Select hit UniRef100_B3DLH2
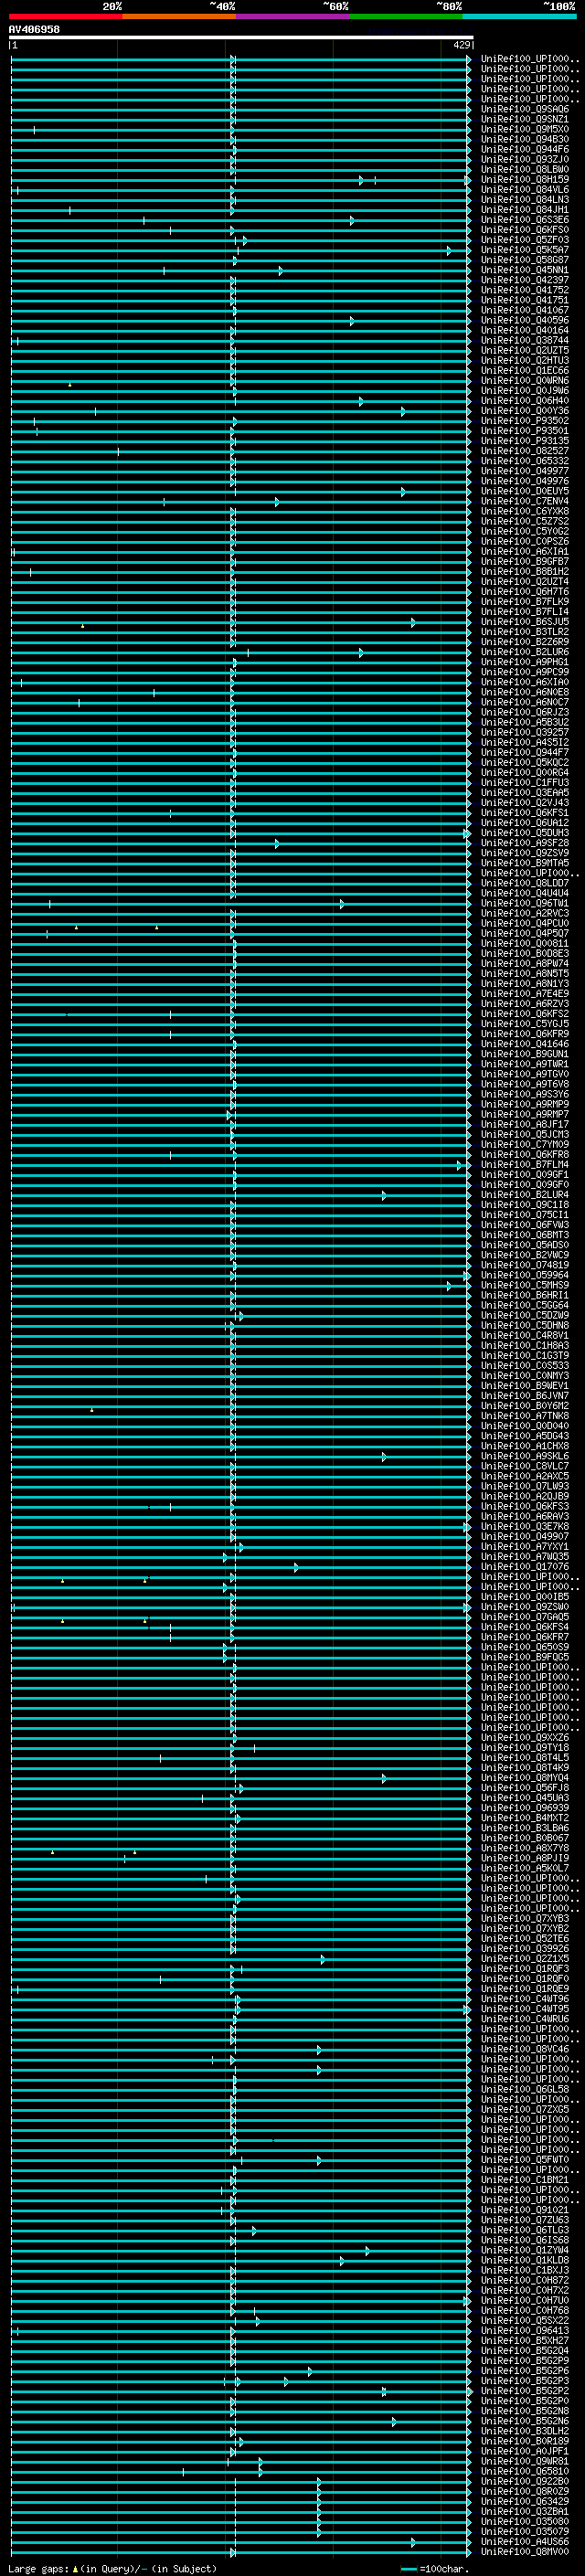585x2576 pixels. (x=524, y=2431)
